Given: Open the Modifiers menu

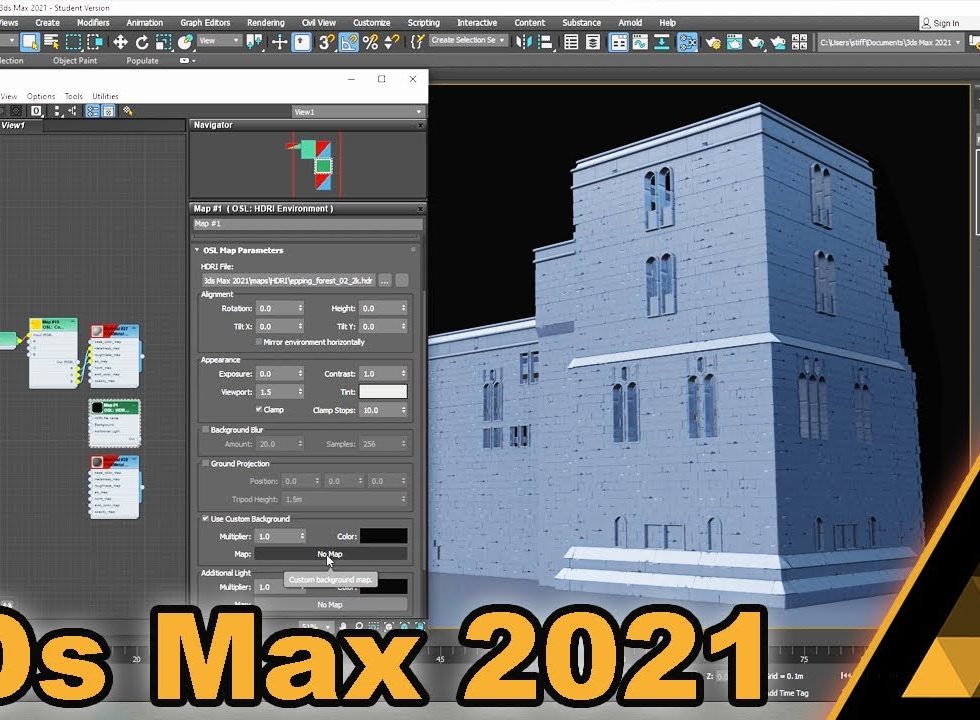Looking at the screenshot, I should (93, 22).
